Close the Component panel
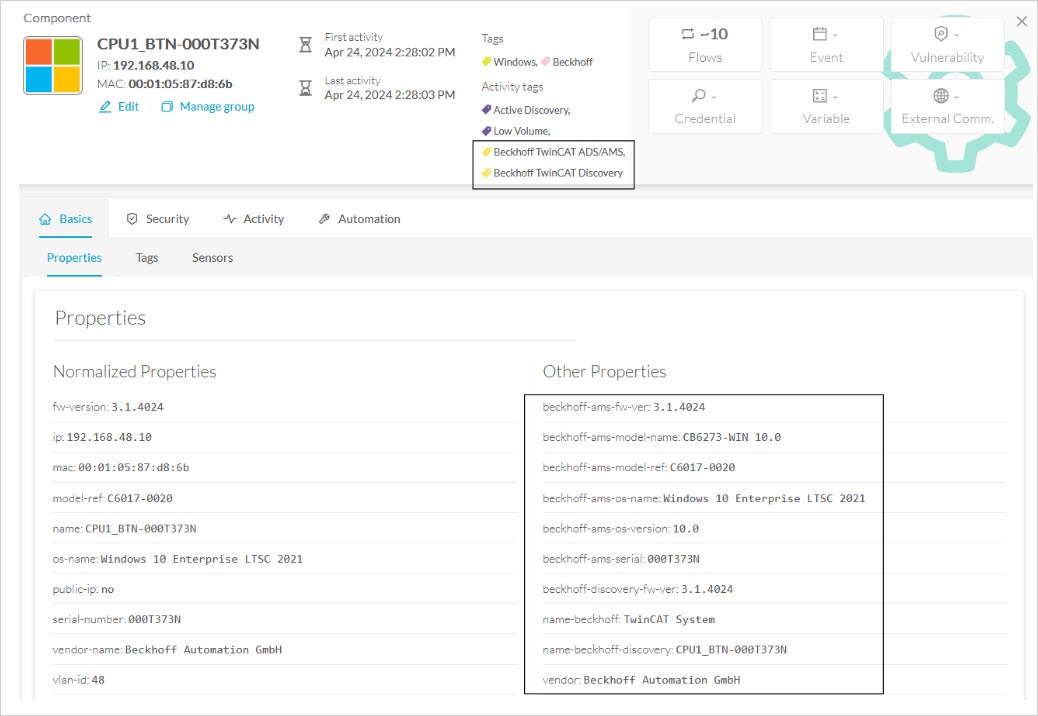The image size is (1038, 716). [x=1022, y=21]
